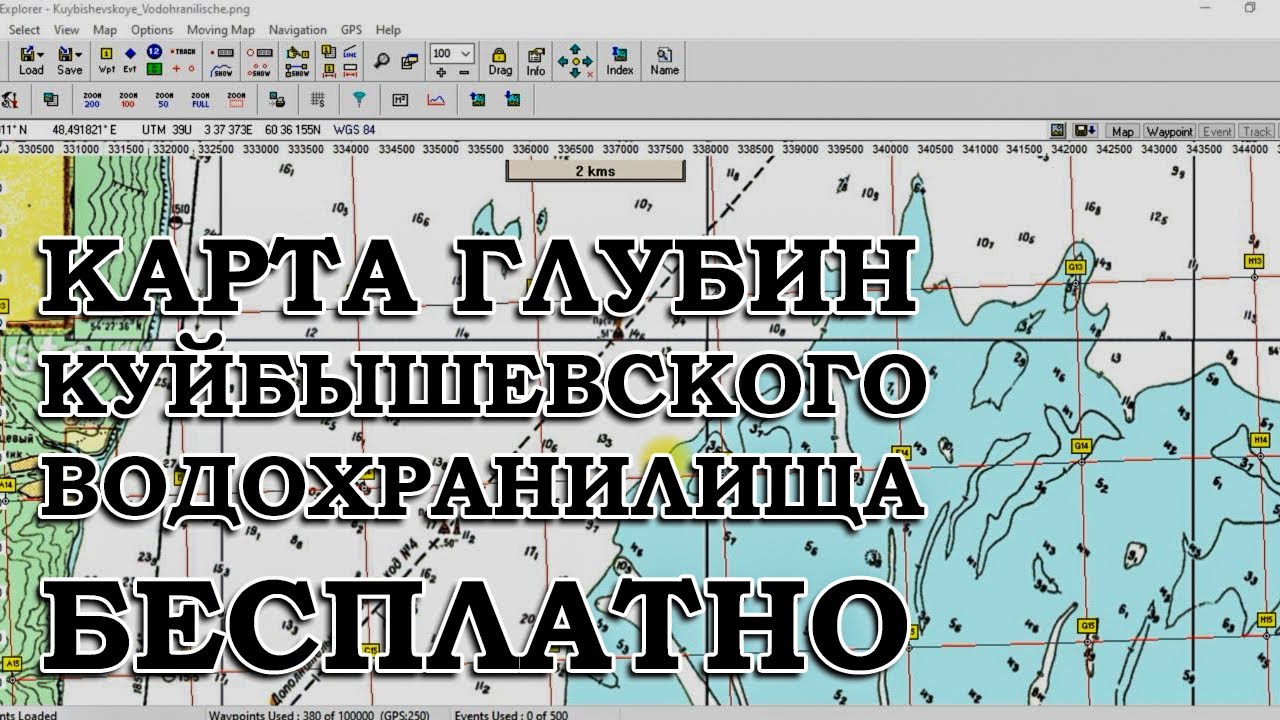
Task: Click the ZOOM 200 button
Action: (92, 100)
